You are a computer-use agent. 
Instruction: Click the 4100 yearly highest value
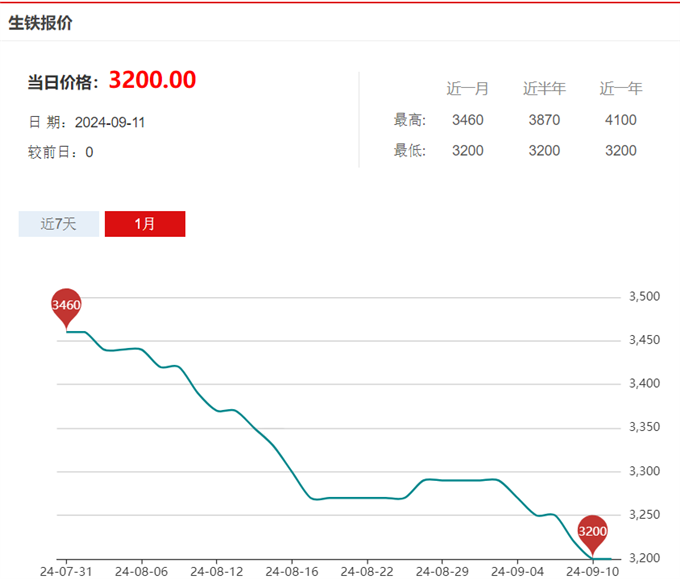point(621,120)
